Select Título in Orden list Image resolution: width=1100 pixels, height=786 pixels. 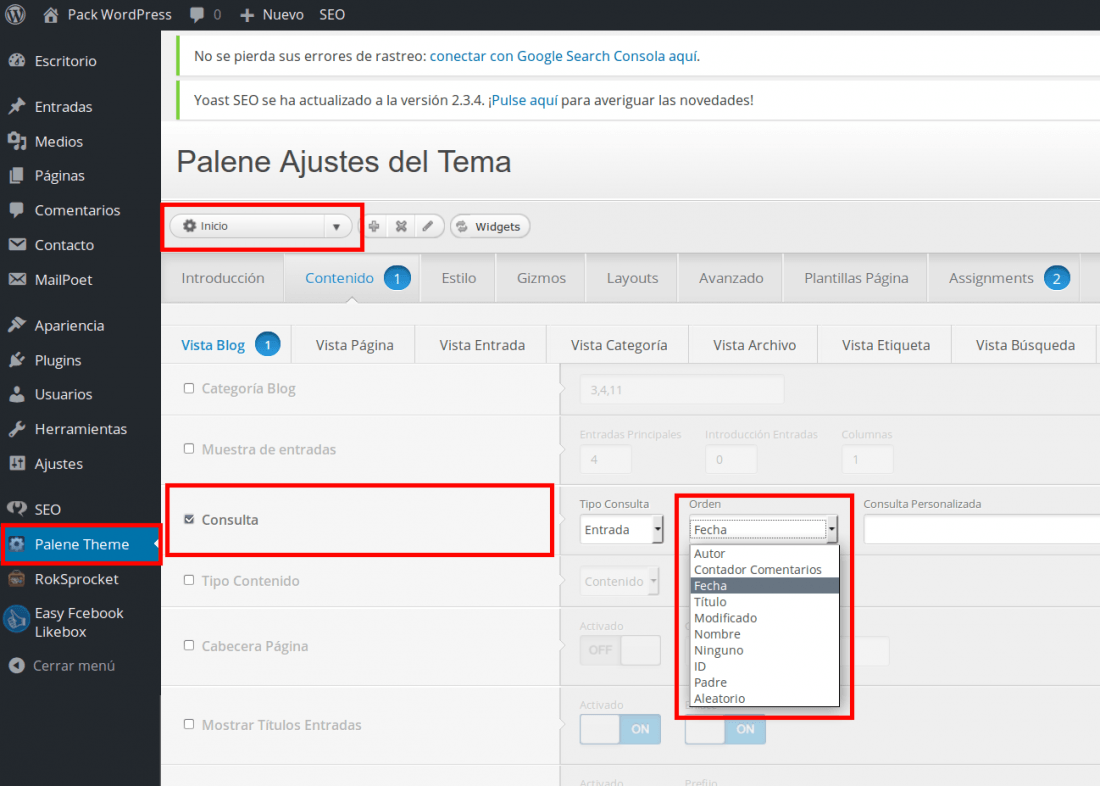click(x=765, y=602)
